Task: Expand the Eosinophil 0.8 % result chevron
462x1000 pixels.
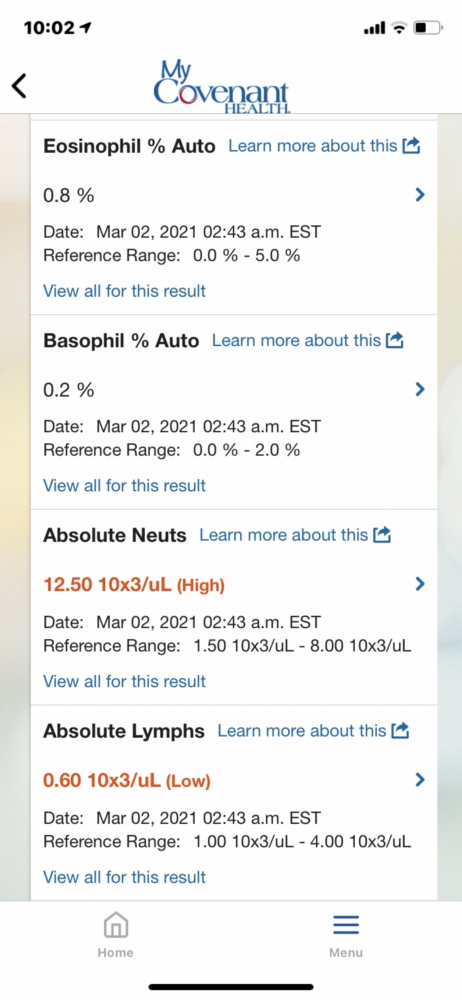Action: click(x=420, y=195)
